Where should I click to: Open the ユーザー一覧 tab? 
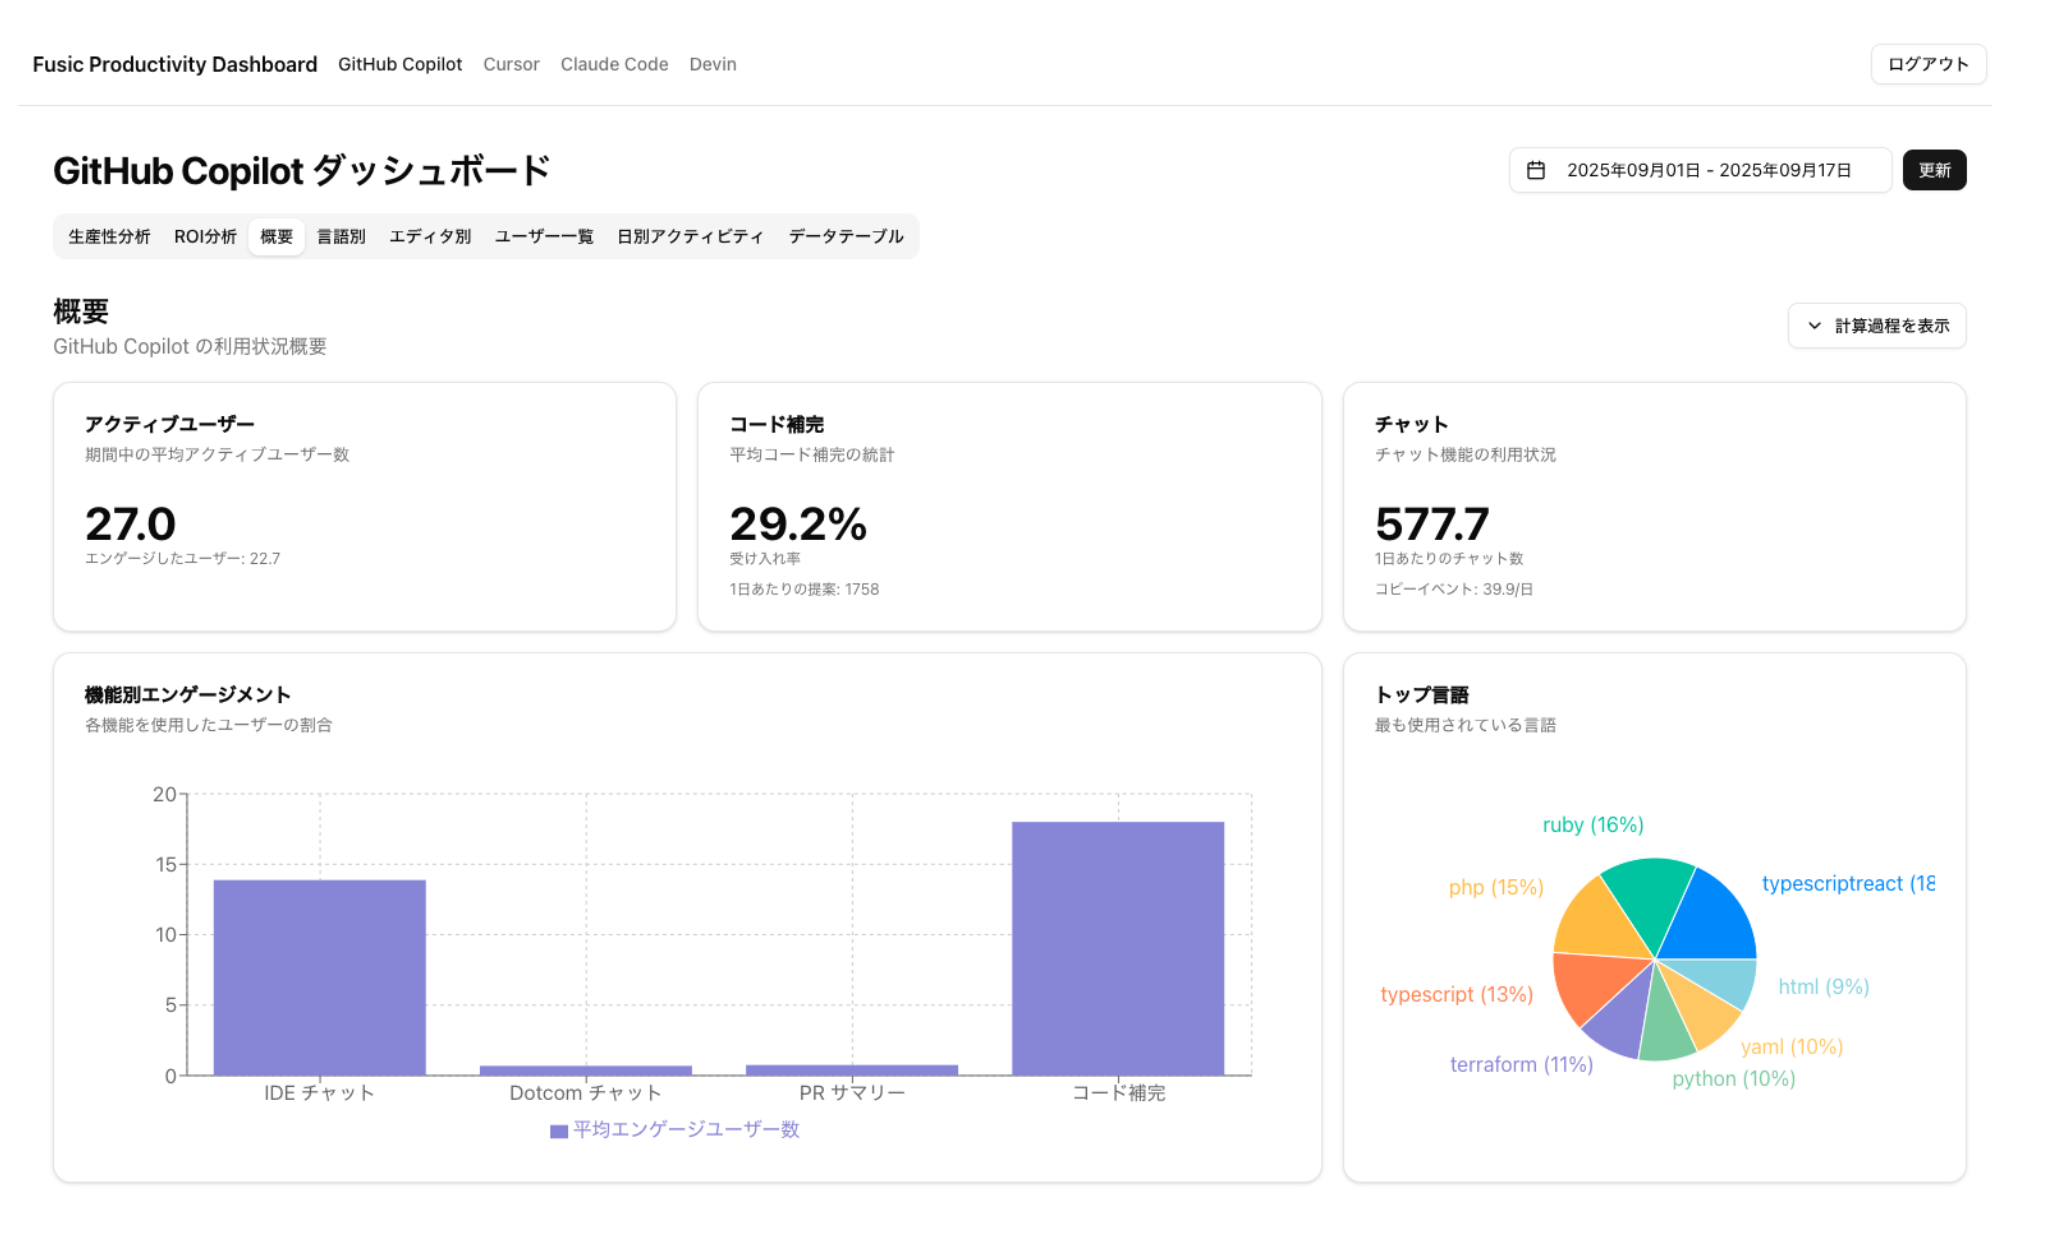pos(544,237)
